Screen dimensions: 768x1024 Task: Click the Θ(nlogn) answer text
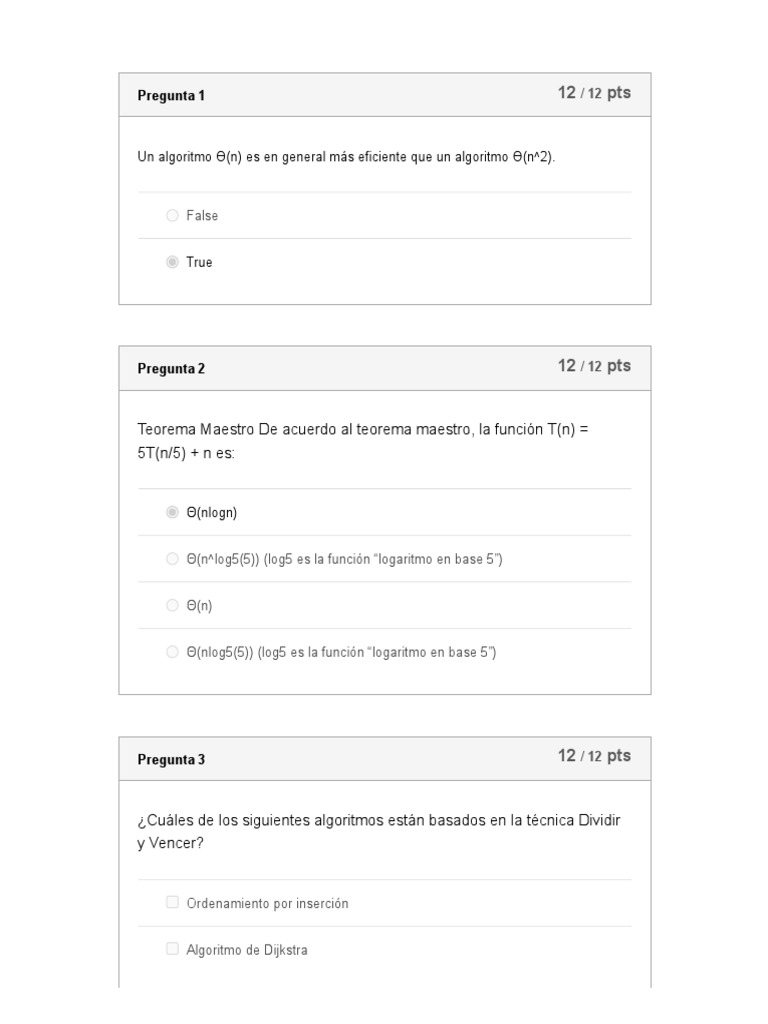pyautogui.click(x=212, y=512)
